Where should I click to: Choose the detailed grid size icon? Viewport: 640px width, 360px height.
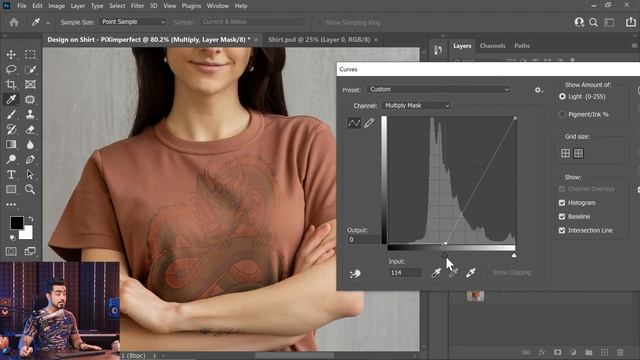point(578,153)
